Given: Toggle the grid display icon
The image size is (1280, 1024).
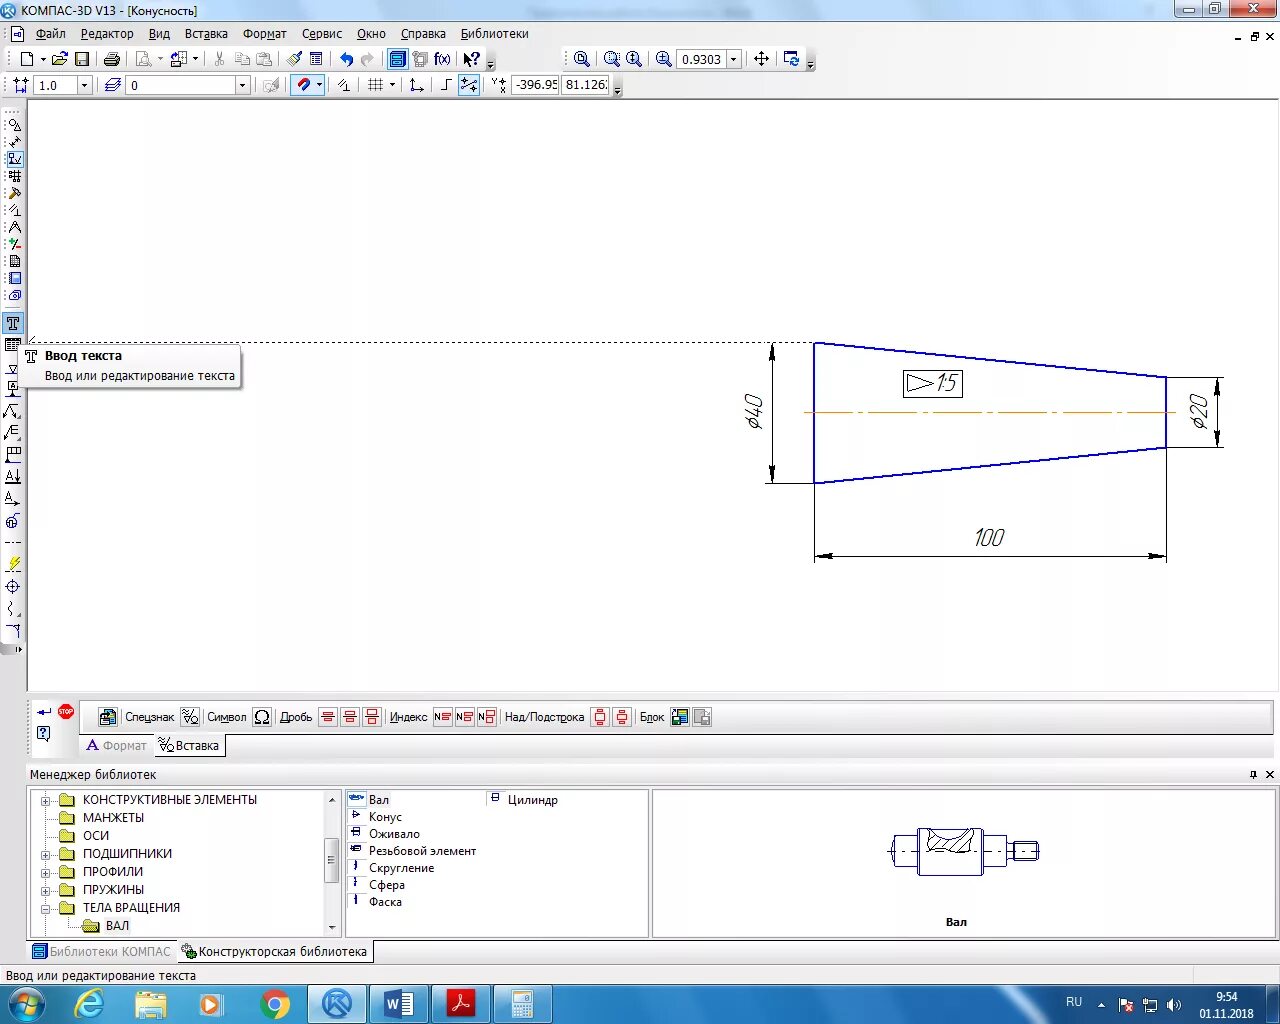Looking at the screenshot, I should point(375,85).
